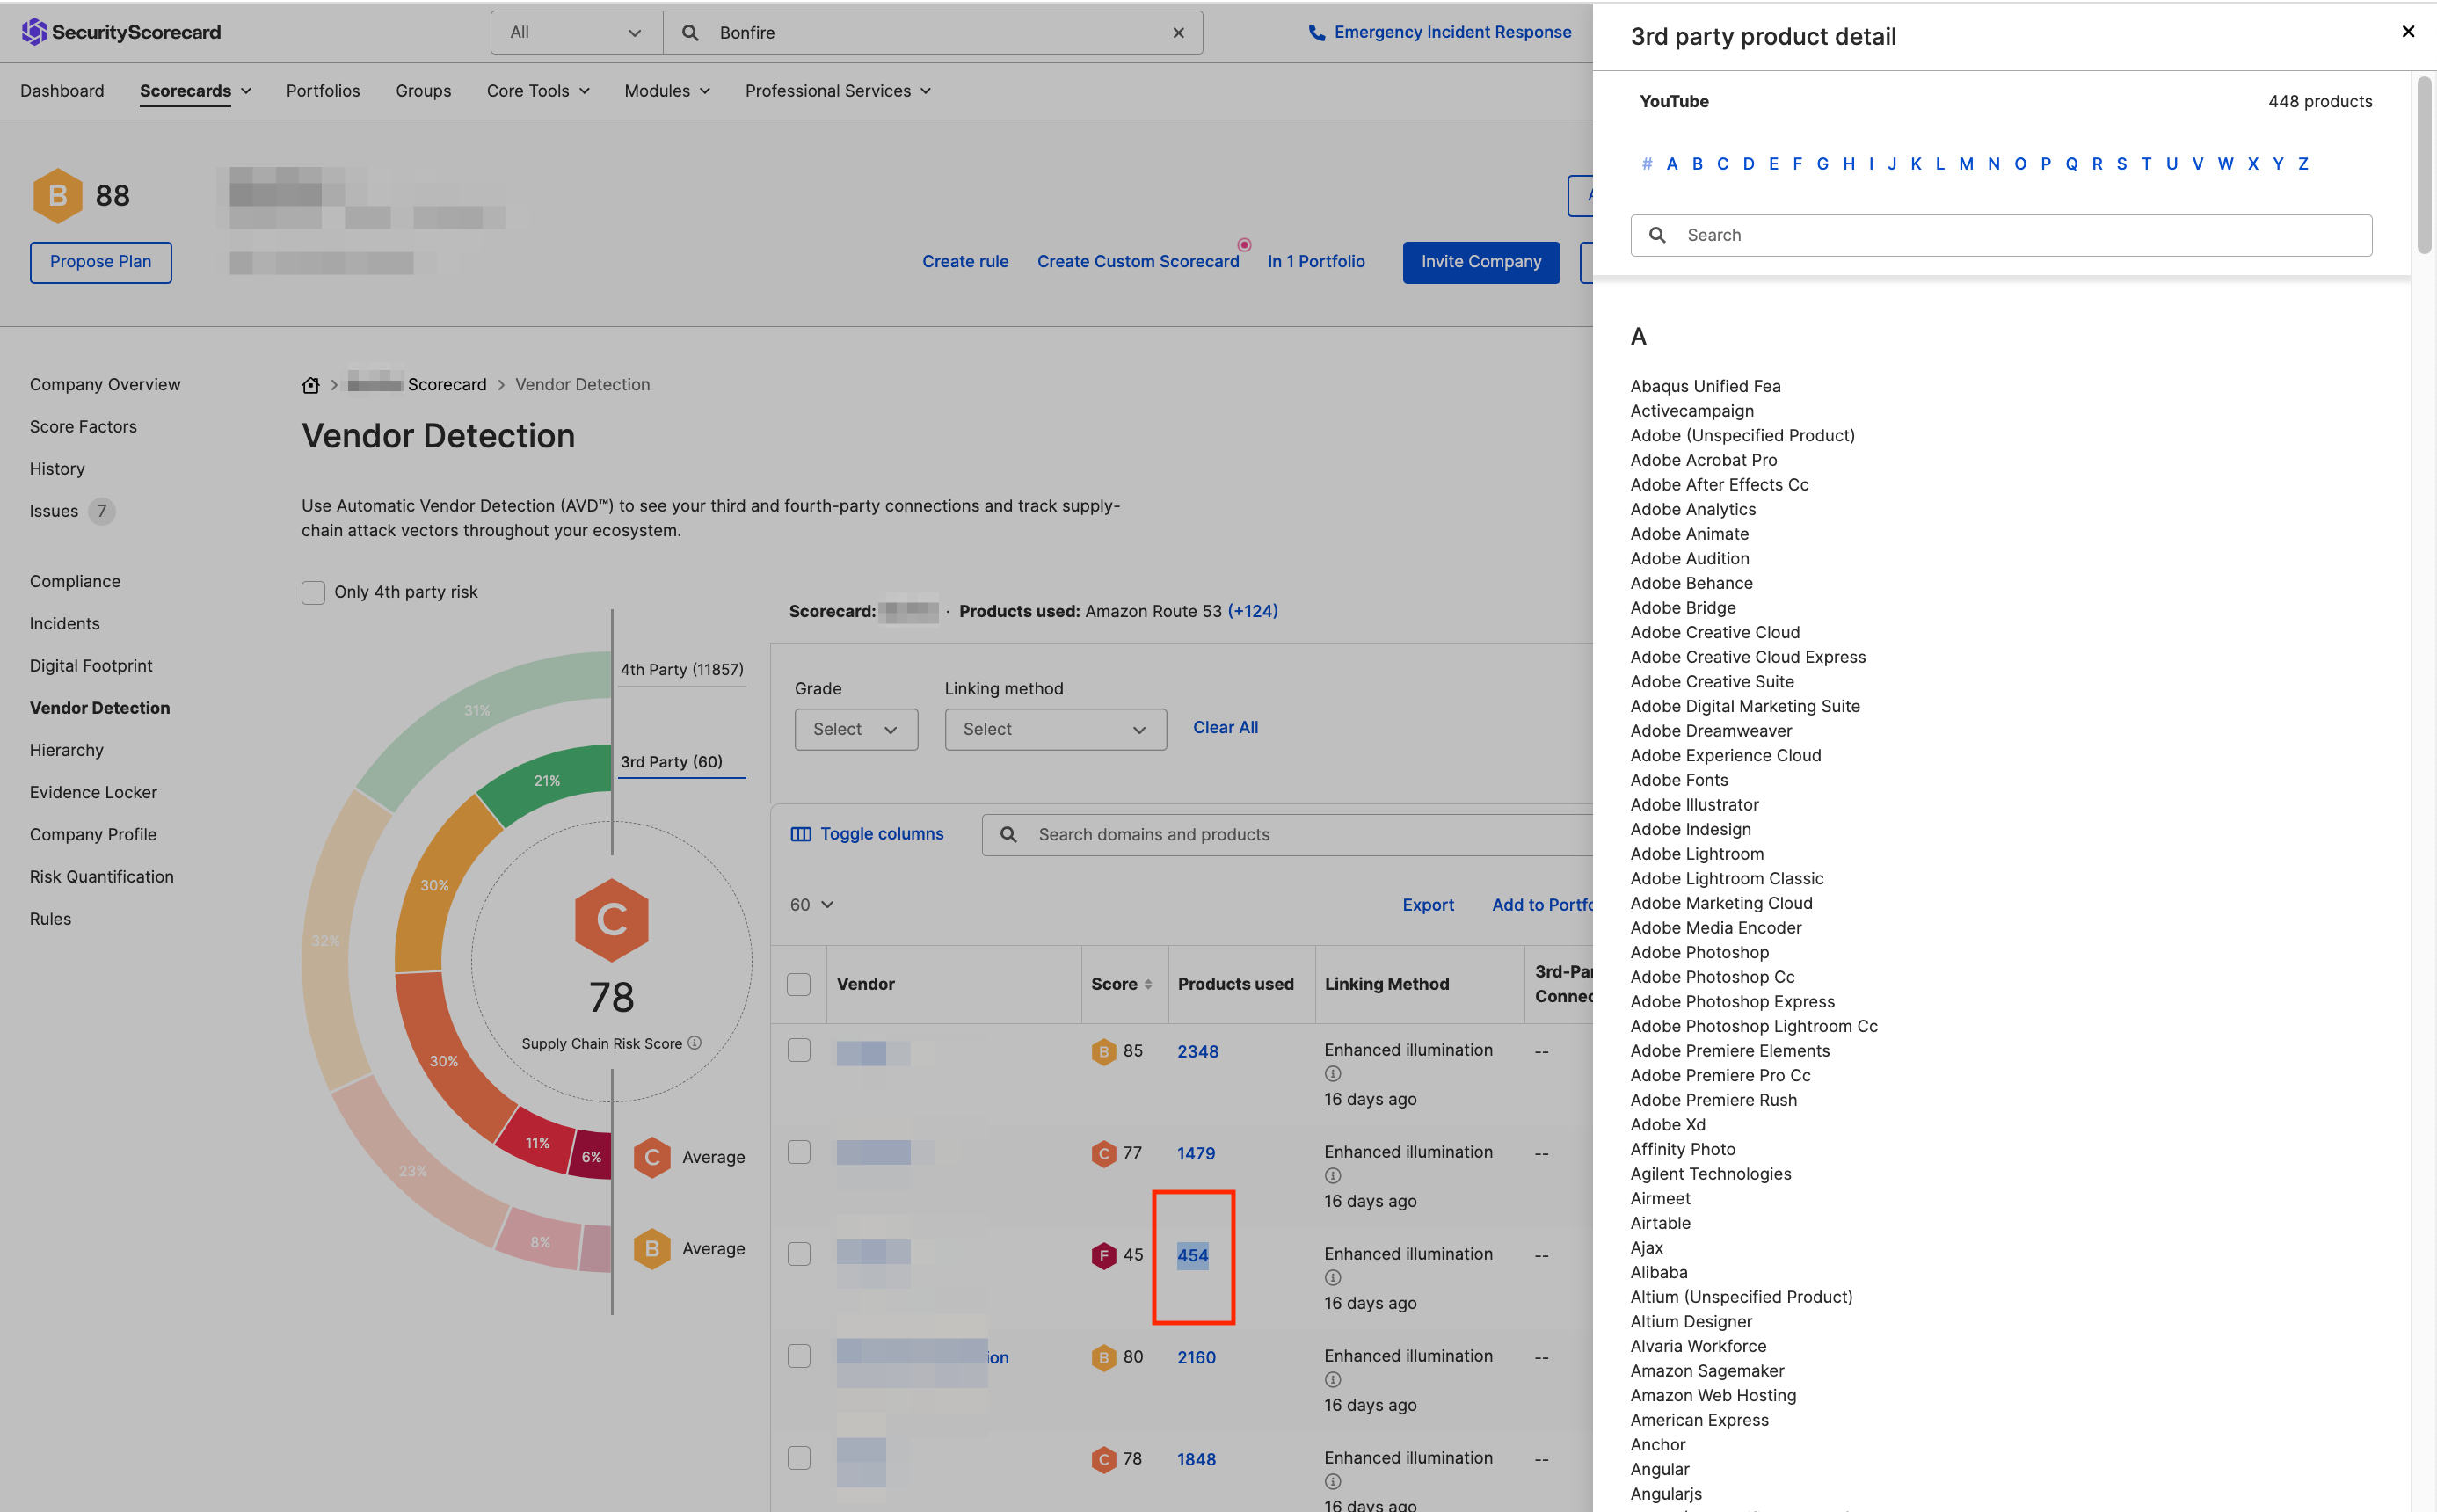Click the Toggle columns icon

point(801,834)
